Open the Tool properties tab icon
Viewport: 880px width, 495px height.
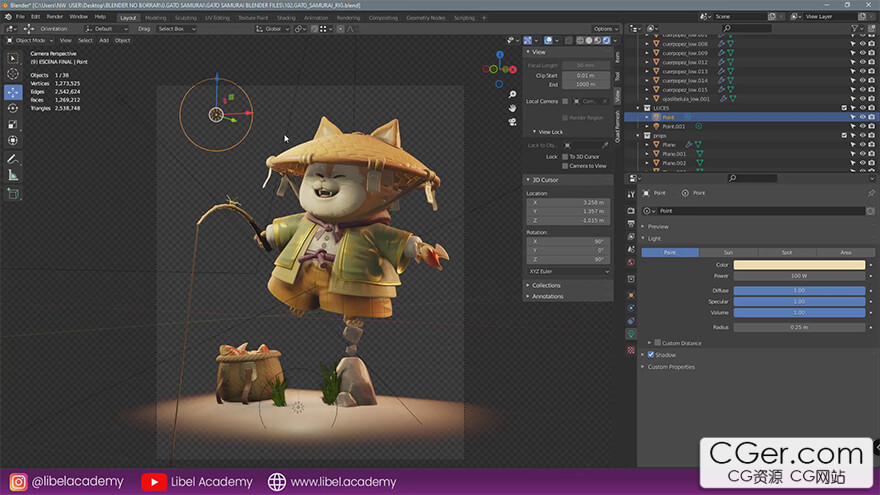pyautogui.click(x=631, y=194)
